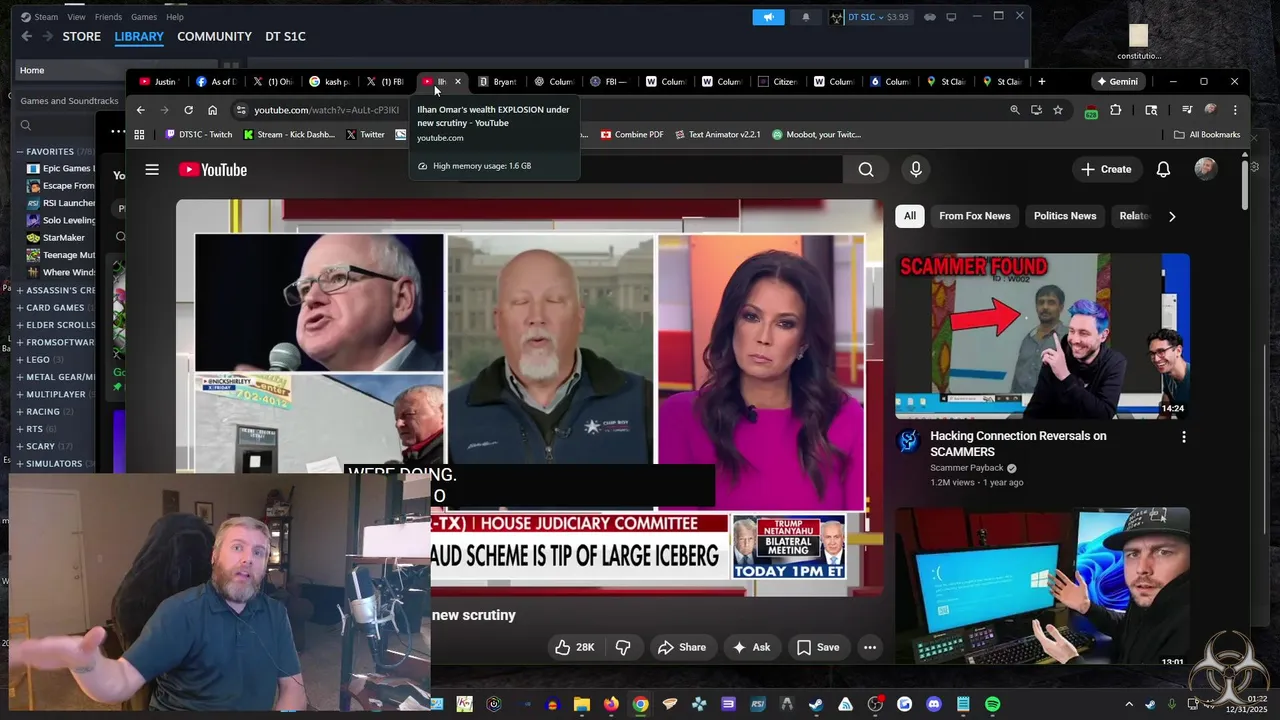Viewport: 1280px width, 720px height.
Task: Open Steam COMMUNITY tab
Action: pos(214,36)
